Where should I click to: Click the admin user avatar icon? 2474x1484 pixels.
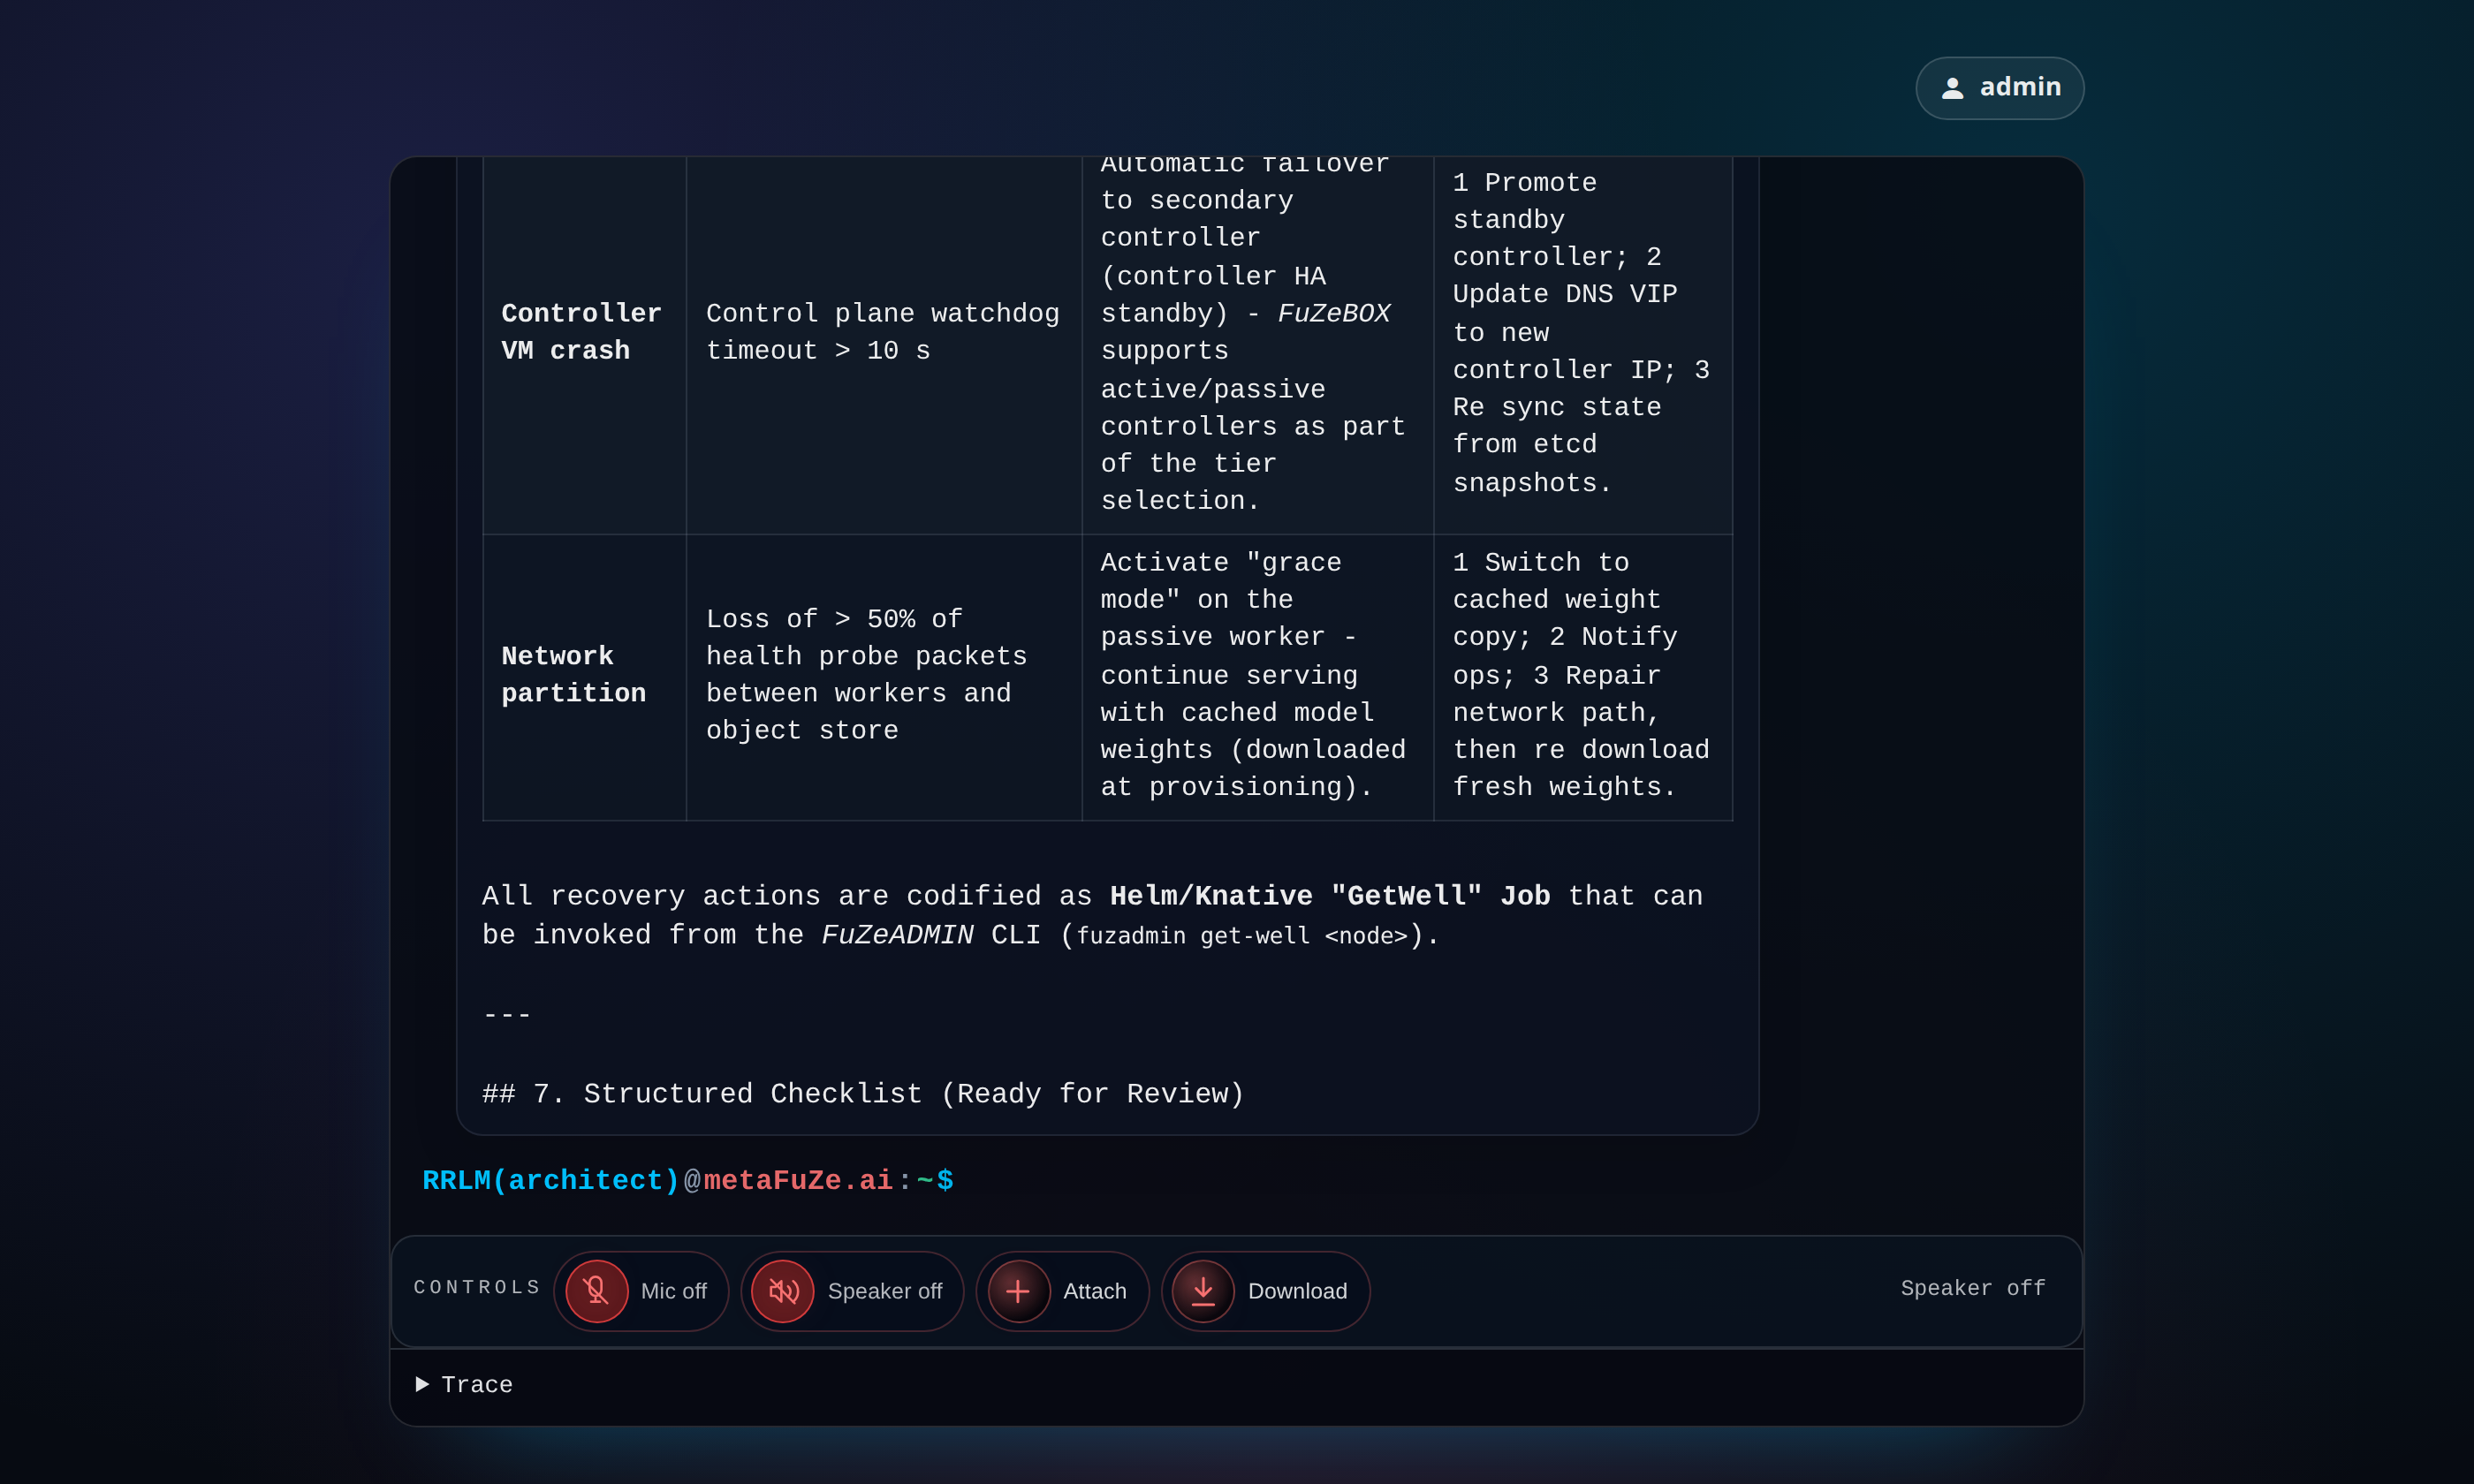pyautogui.click(x=1952, y=88)
